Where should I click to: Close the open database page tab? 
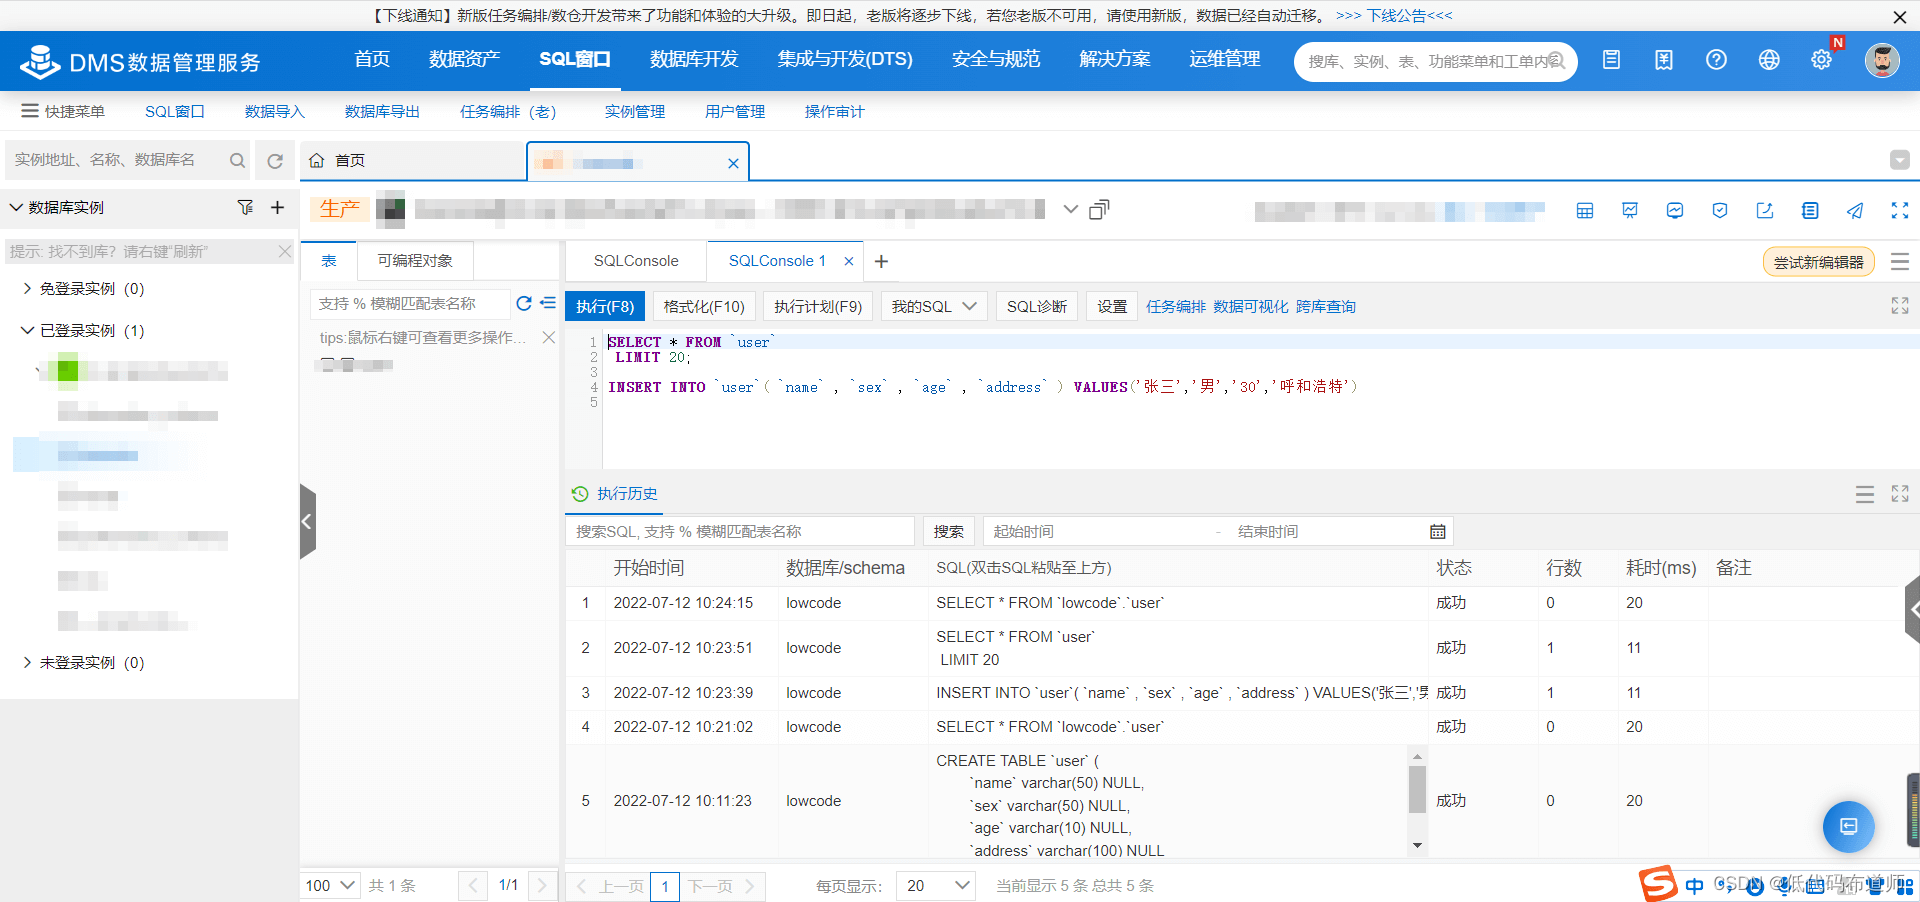tap(733, 163)
